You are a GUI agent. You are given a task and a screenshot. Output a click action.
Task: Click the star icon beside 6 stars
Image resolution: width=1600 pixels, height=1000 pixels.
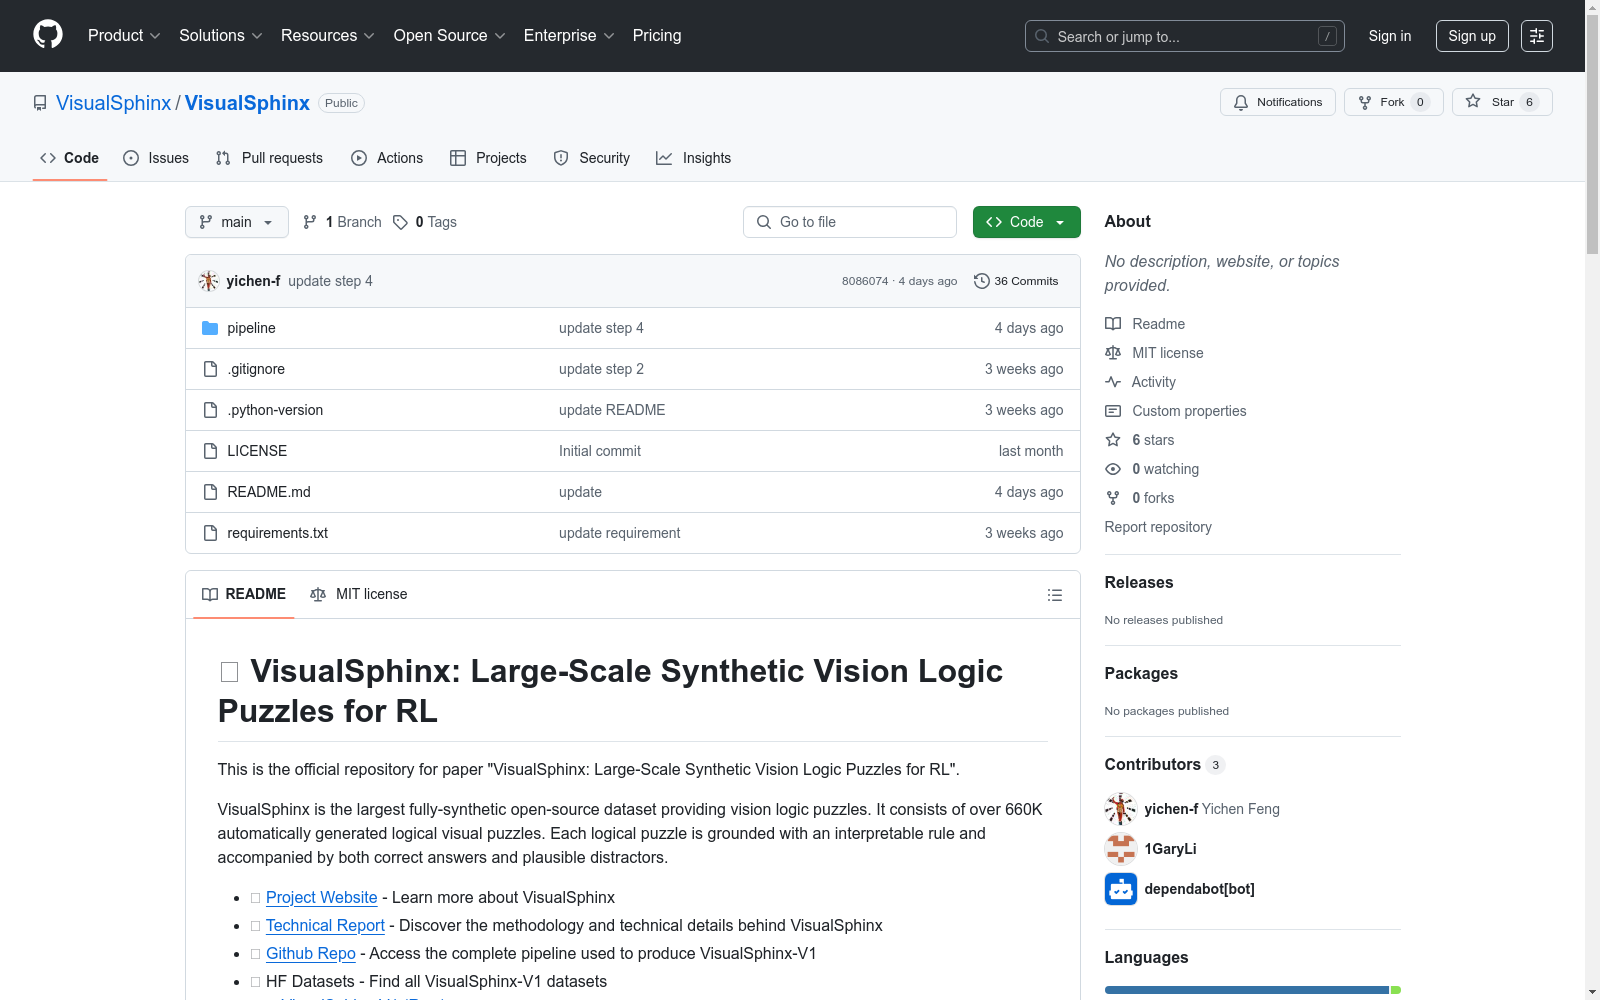1113,440
